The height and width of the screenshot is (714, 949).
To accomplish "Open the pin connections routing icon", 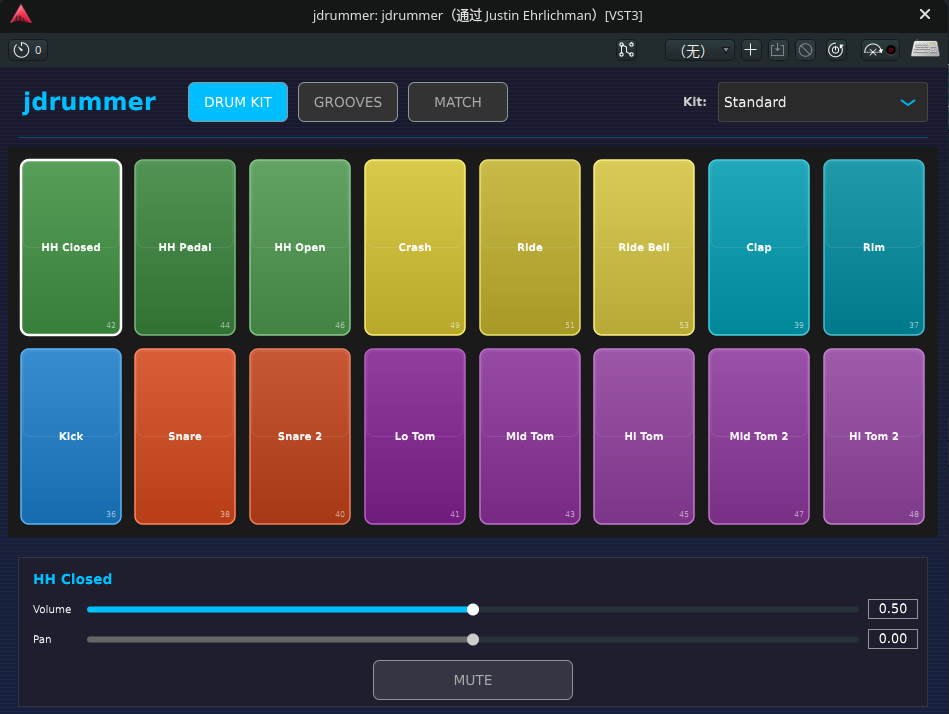I will [626, 50].
